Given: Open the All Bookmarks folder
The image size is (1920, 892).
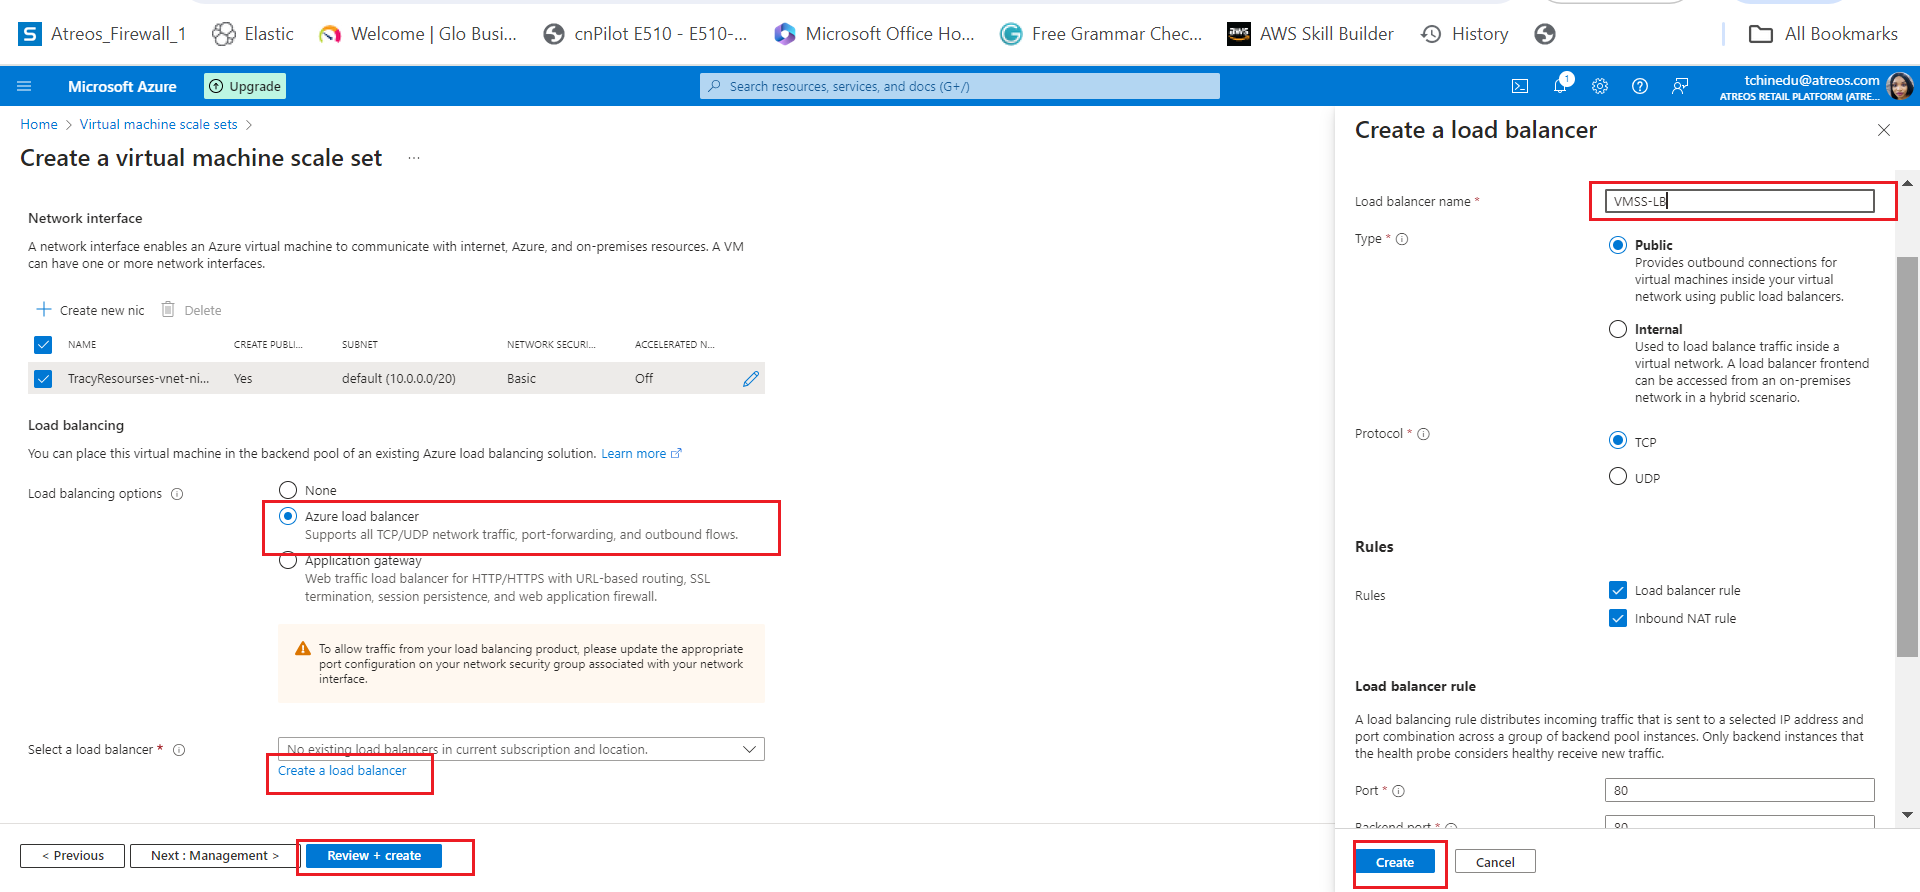Looking at the screenshot, I should (1823, 34).
